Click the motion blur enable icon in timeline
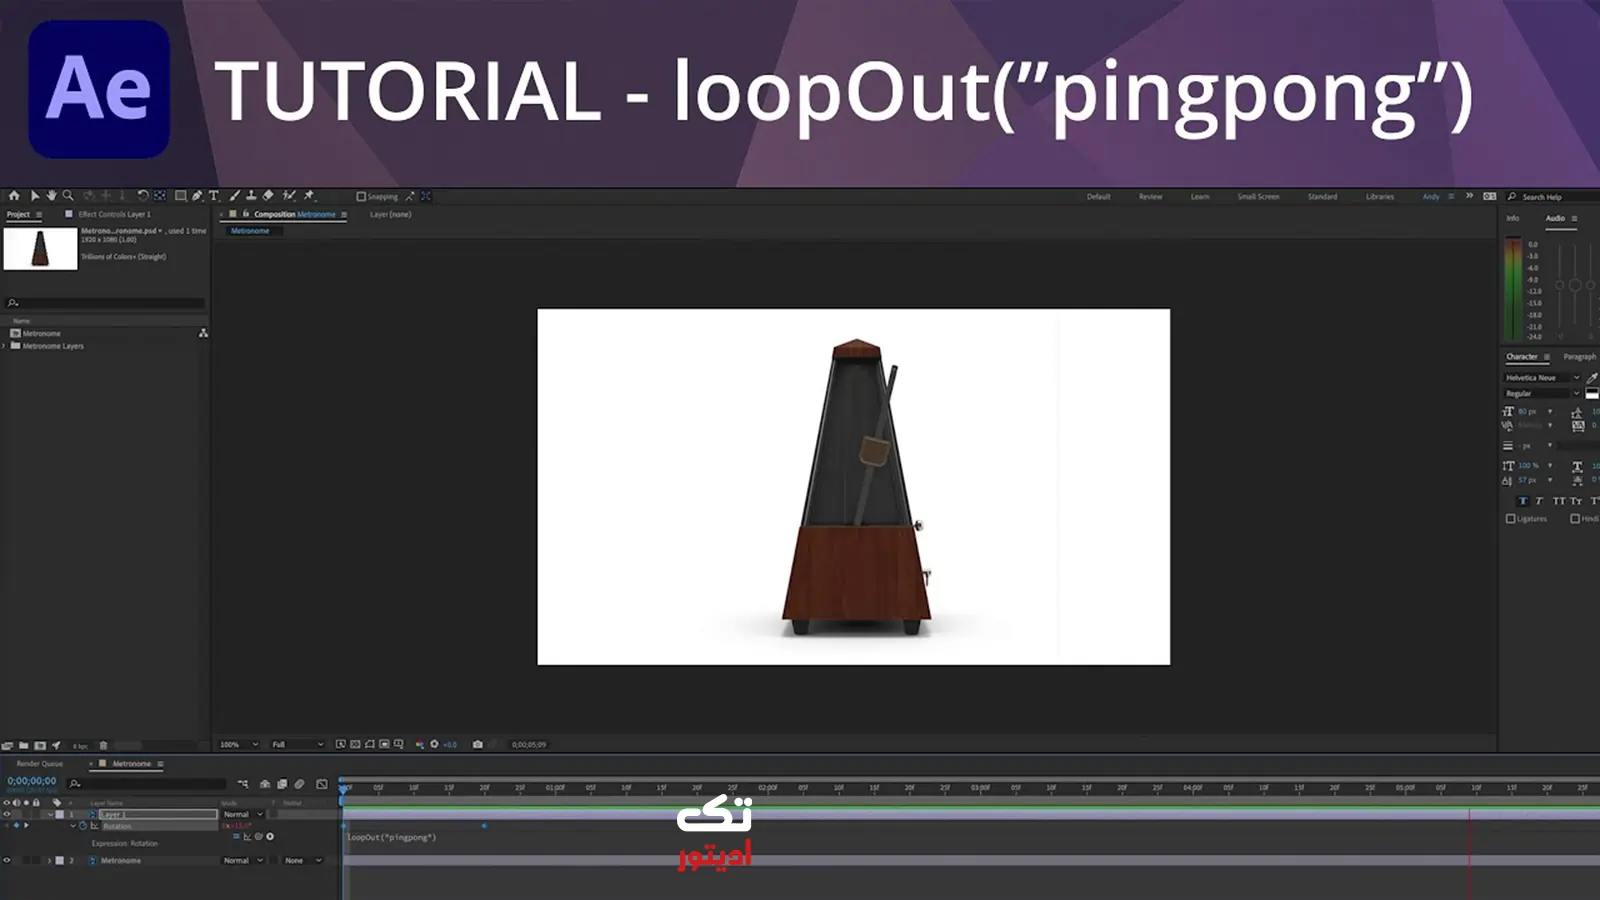The image size is (1600, 900). [299, 784]
